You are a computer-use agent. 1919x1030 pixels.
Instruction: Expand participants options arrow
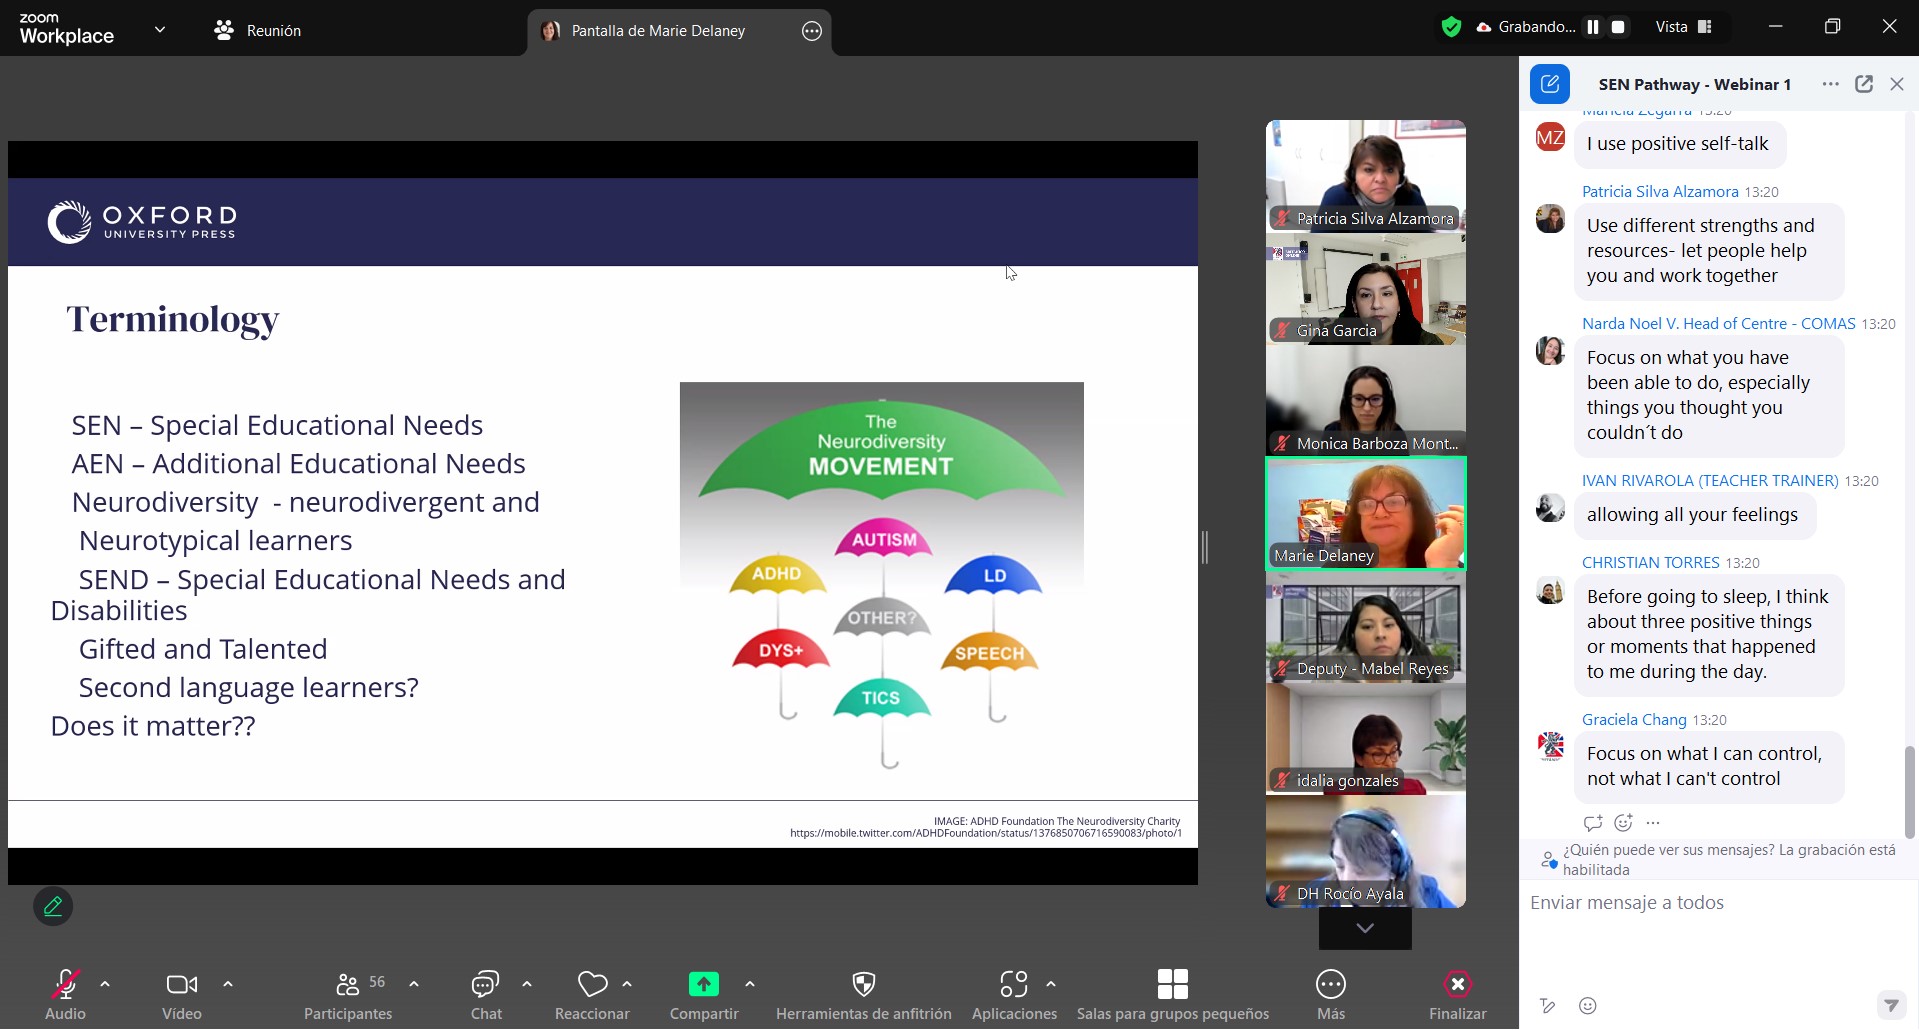coord(414,985)
